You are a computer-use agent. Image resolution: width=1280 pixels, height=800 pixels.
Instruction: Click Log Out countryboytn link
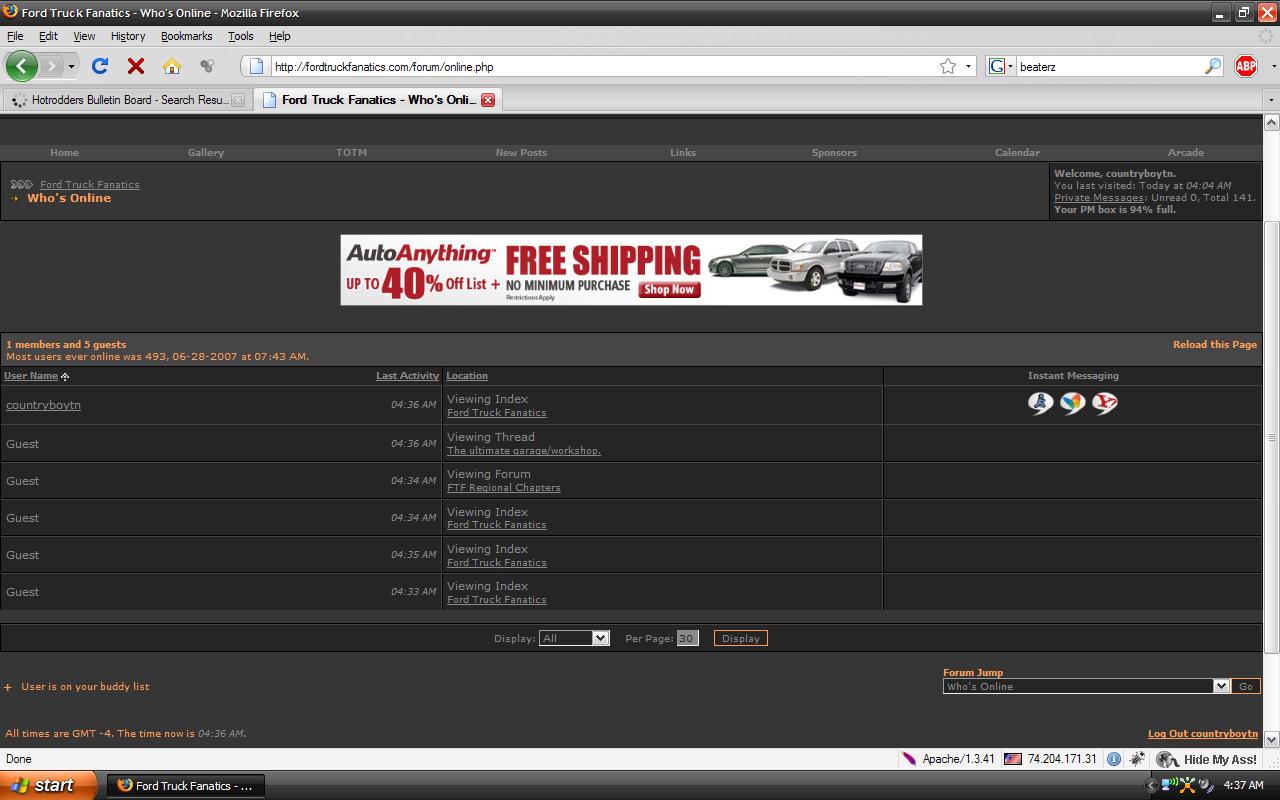(x=1203, y=734)
